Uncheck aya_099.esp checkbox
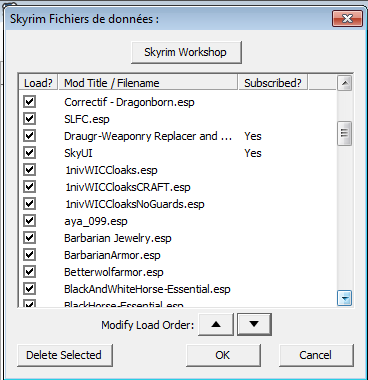The height and width of the screenshot is (380, 368). coord(30,220)
